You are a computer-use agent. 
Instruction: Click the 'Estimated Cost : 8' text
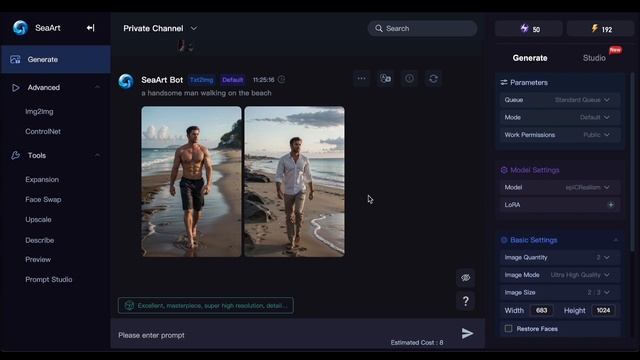(417, 342)
